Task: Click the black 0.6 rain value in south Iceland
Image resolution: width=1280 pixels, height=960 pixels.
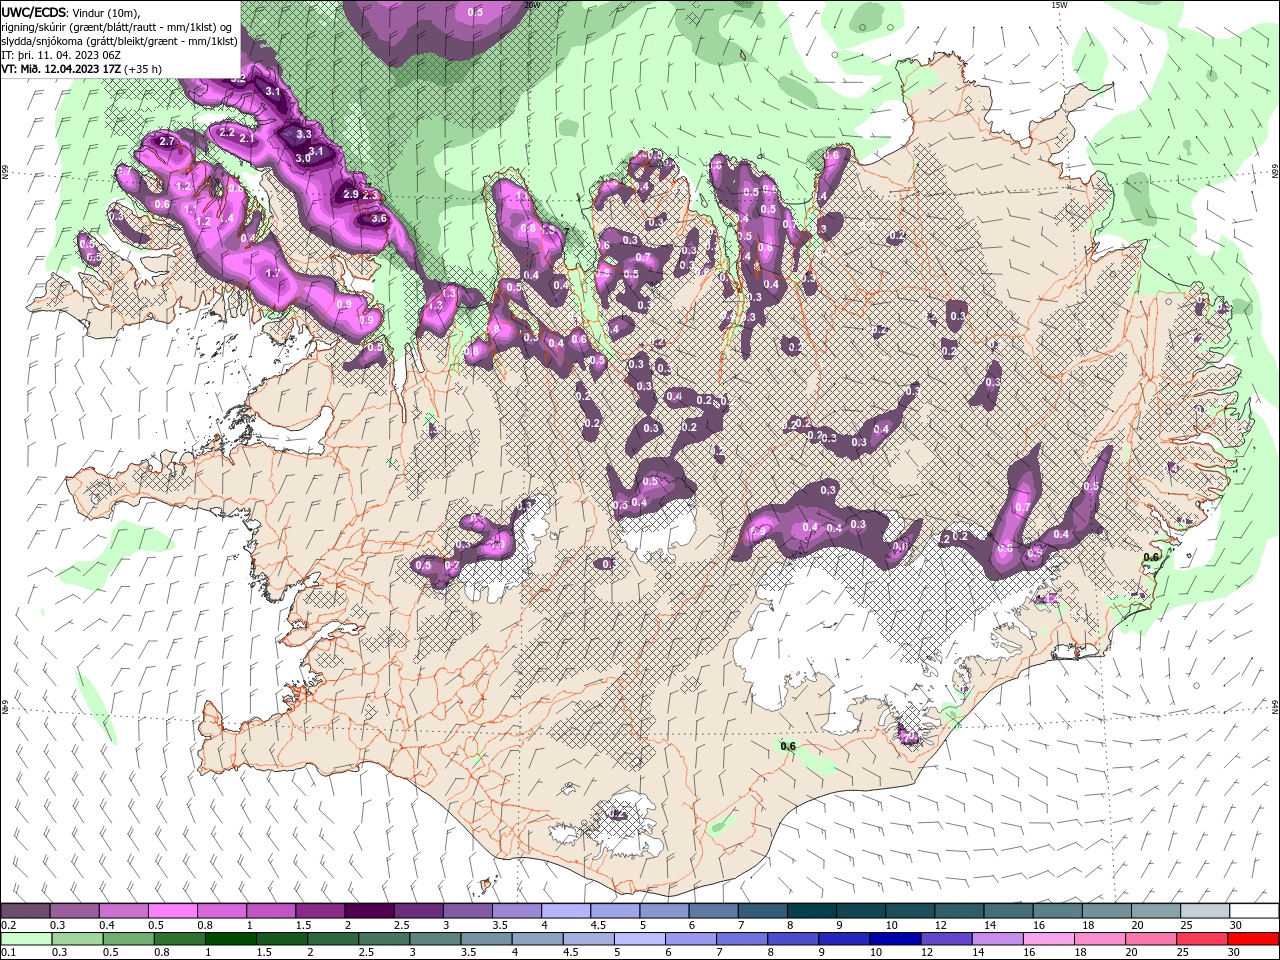Action: click(x=787, y=746)
